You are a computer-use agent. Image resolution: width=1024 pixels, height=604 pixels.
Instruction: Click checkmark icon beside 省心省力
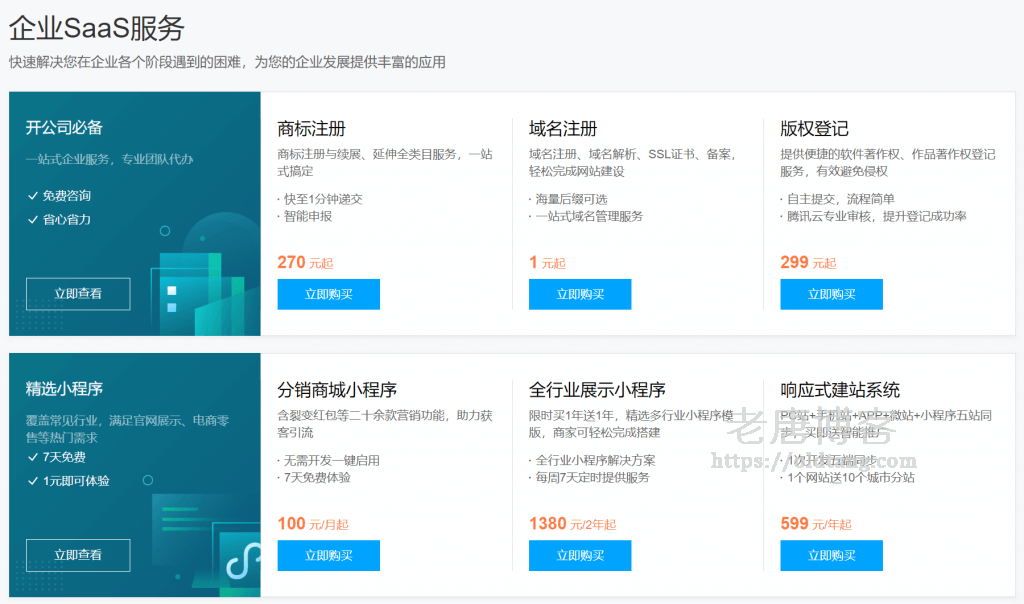(33, 219)
